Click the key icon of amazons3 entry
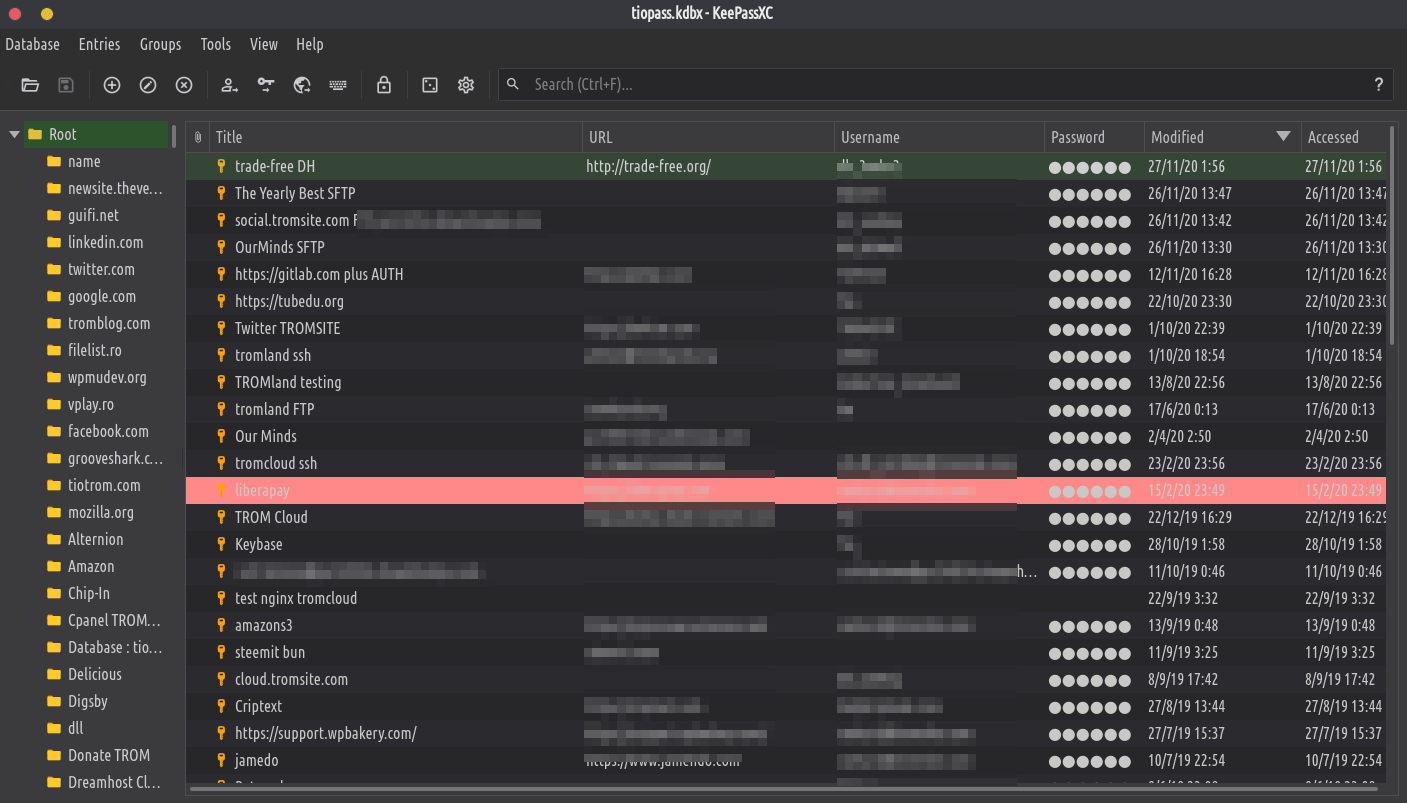 (x=222, y=625)
